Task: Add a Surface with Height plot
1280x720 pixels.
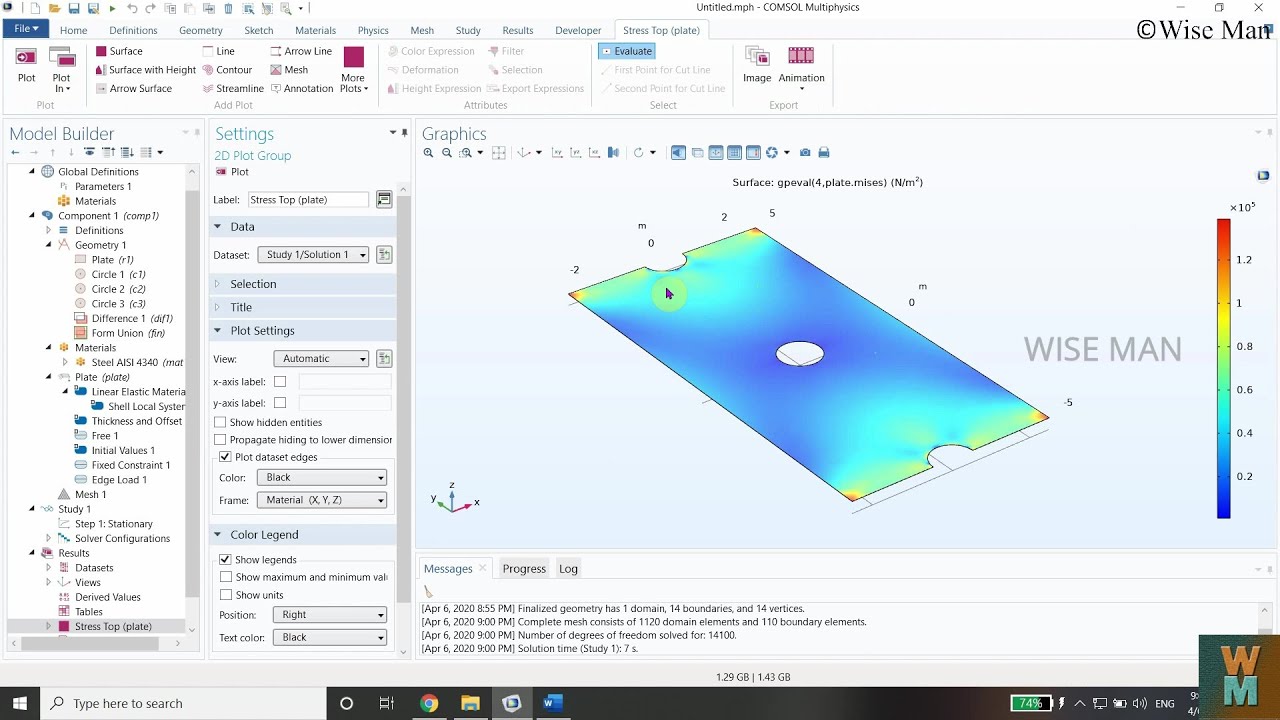Action: (145, 70)
